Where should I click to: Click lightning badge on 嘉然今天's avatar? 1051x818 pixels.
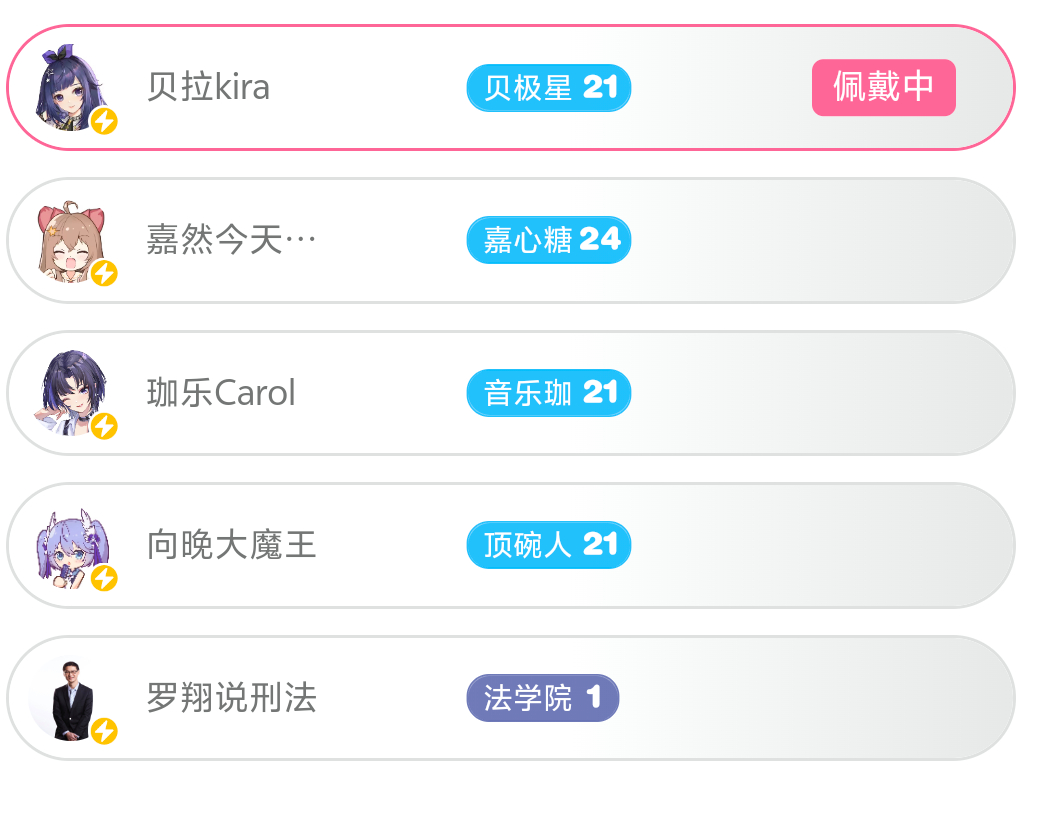coord(104,273)
